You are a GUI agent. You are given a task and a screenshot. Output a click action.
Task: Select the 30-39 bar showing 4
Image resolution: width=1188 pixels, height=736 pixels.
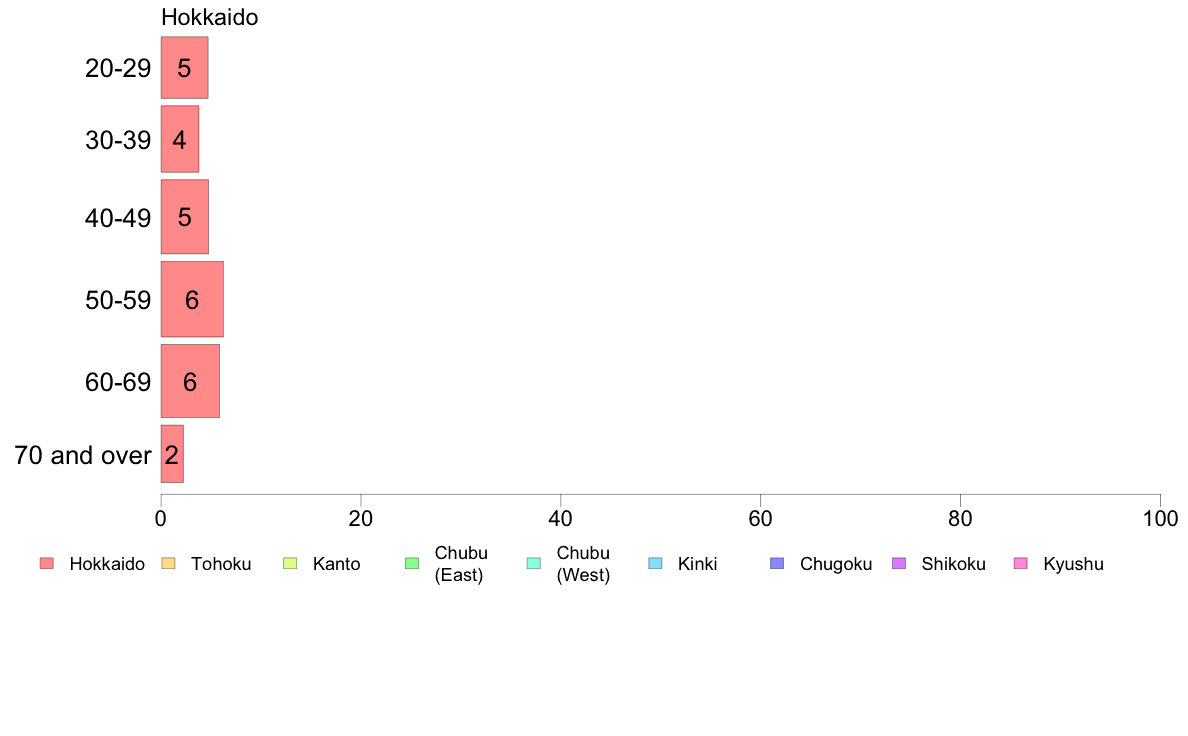[x=180, y=139]
